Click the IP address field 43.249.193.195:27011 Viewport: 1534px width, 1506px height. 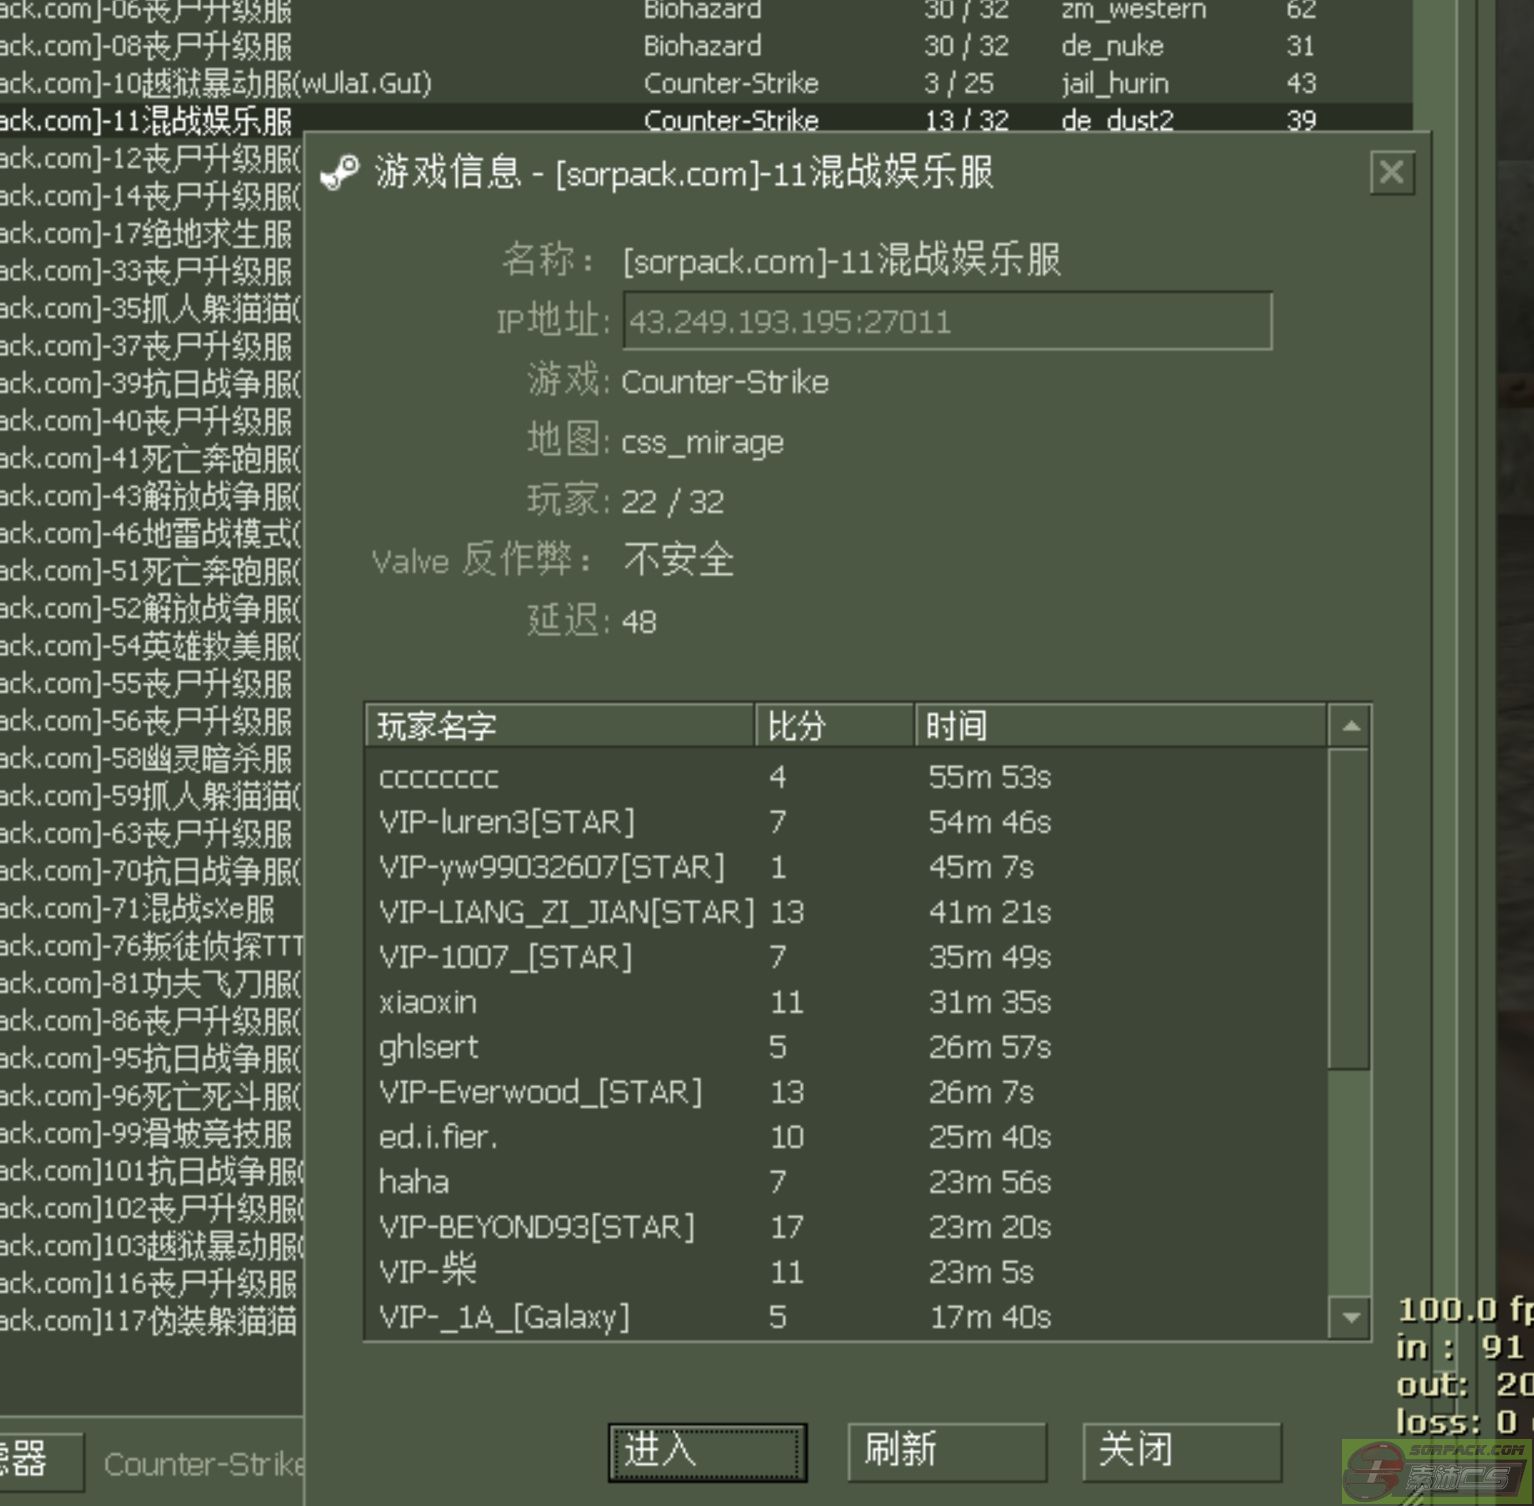(947, 321)
